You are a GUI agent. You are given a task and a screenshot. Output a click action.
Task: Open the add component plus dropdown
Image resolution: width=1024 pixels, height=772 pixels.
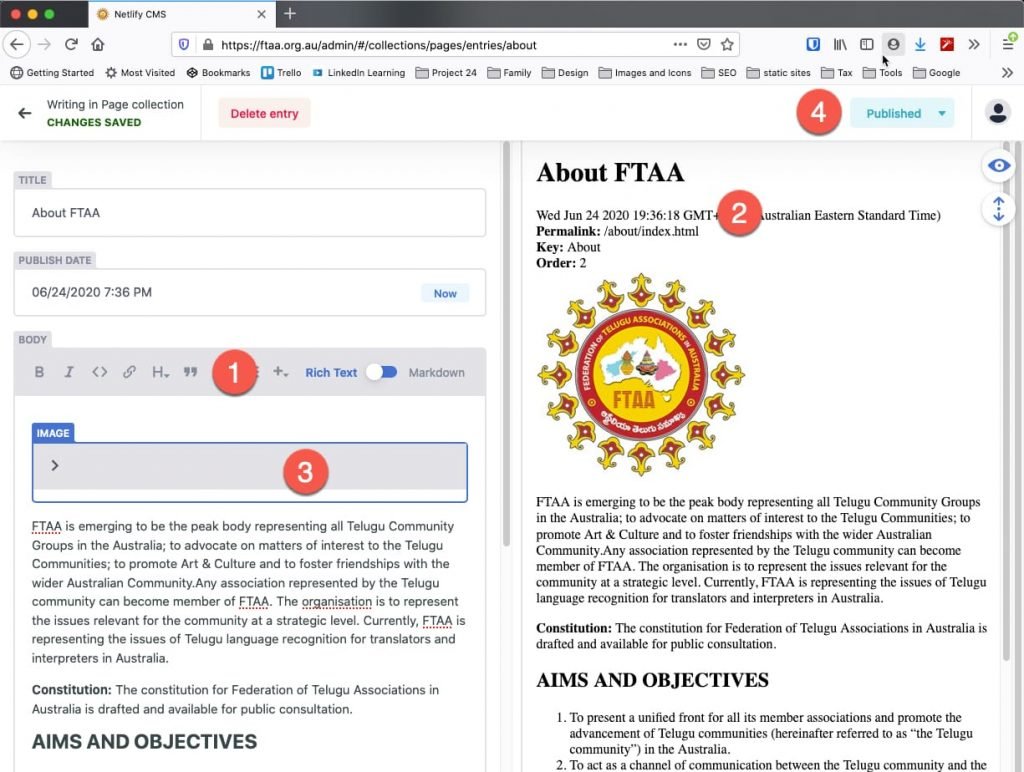(x=281, y=372)
